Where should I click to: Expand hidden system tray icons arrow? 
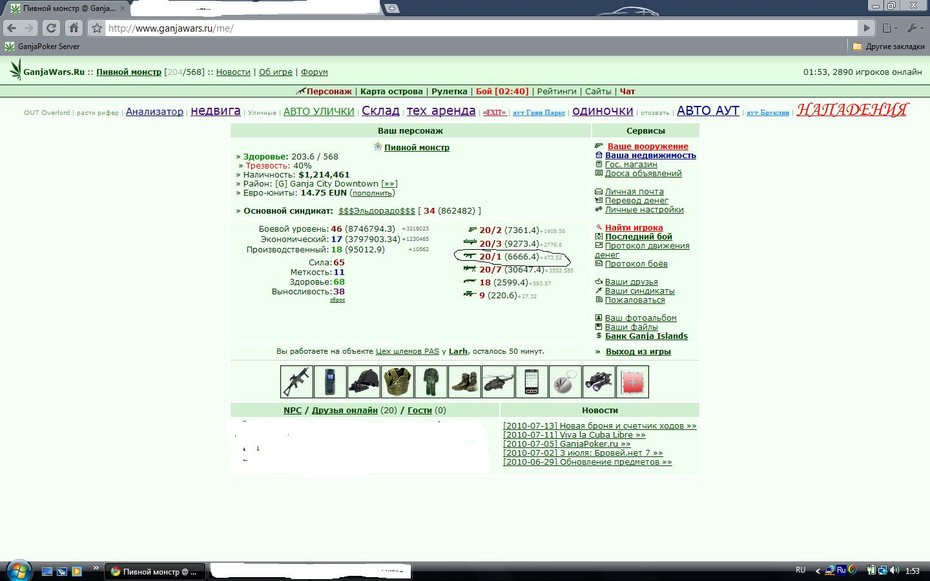[x=818, y=571]
